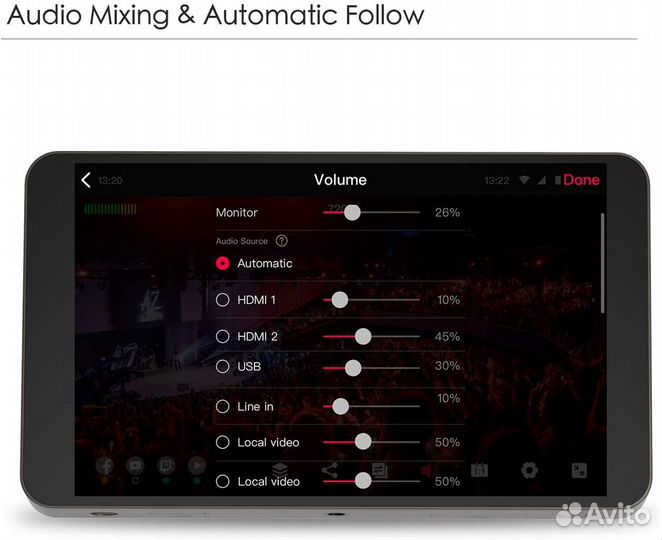The width and height of the screenshot is (662, 540).
Task: Select the HDMI 1 audio source
Action: point(223,300)
